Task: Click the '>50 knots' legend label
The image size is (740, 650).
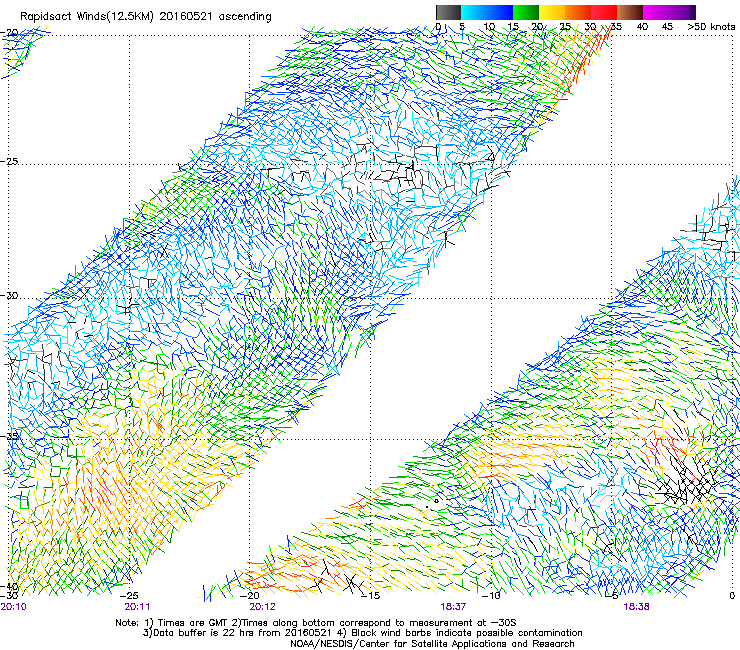Action: pyautogui.click(x=711, y=26)
